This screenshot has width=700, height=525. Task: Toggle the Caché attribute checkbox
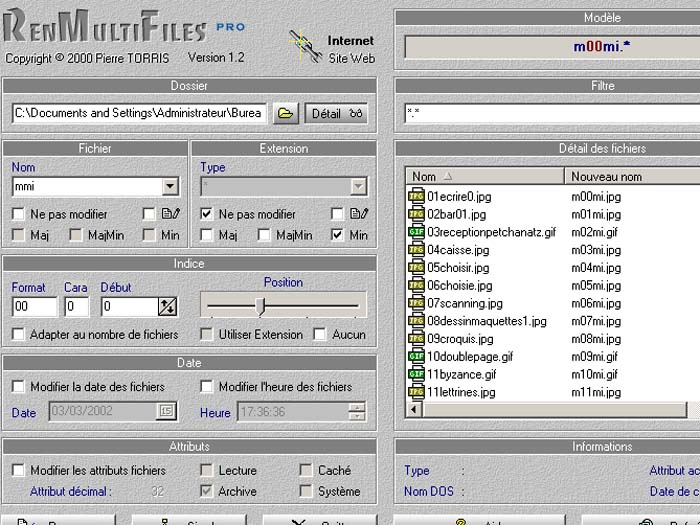click(x=306, y=470)
